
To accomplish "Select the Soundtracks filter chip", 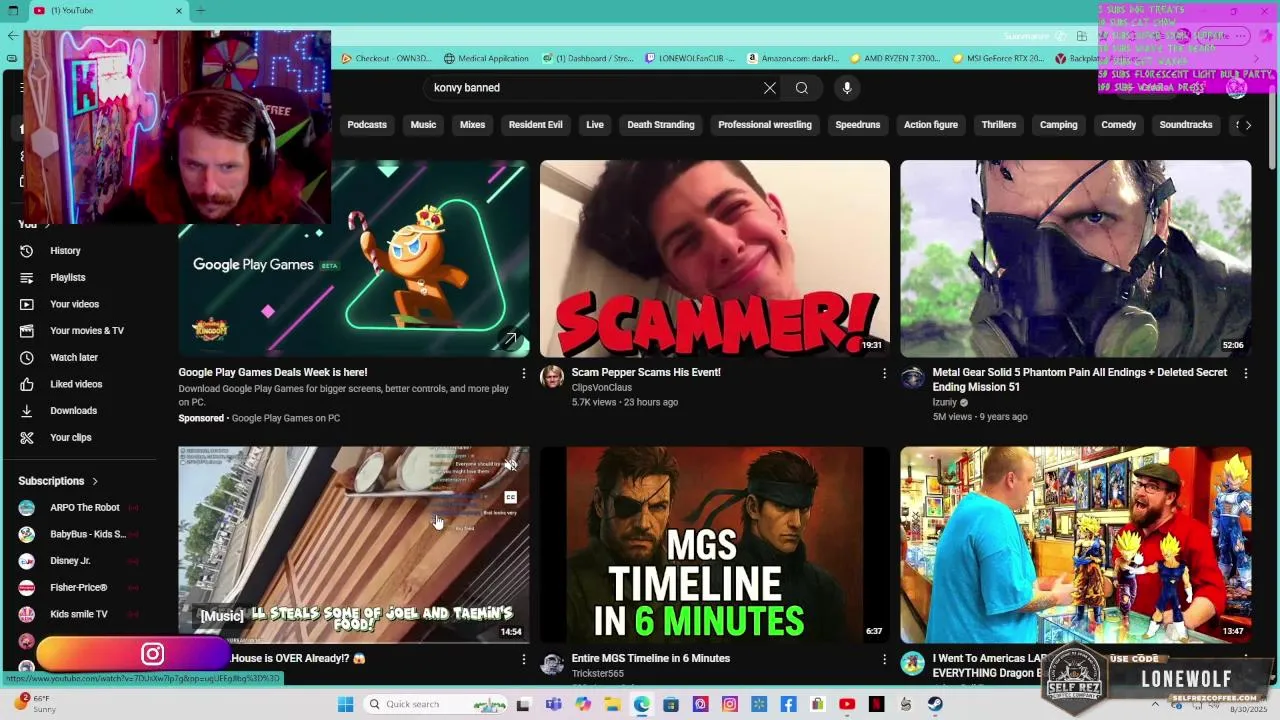I will tap(1186, 125).
